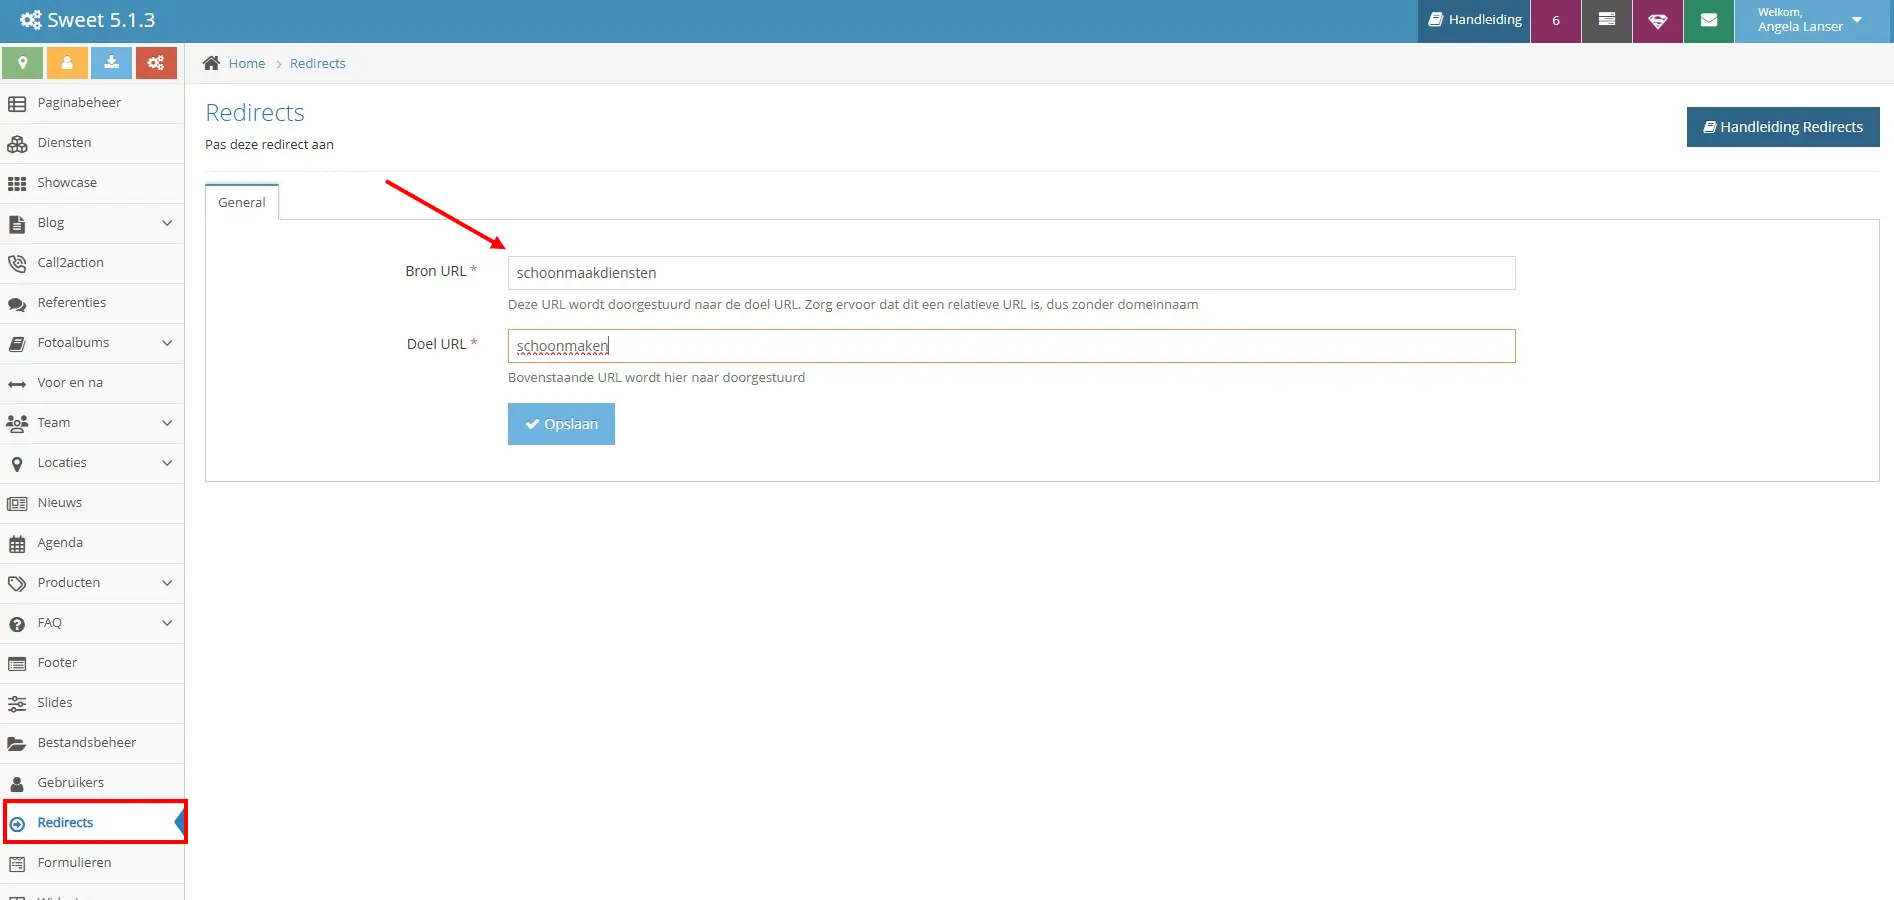Image resolution: width=1894 pixels, height=900 pixels.
Task: Open Referenties in the sidebar
Action: 92,303
